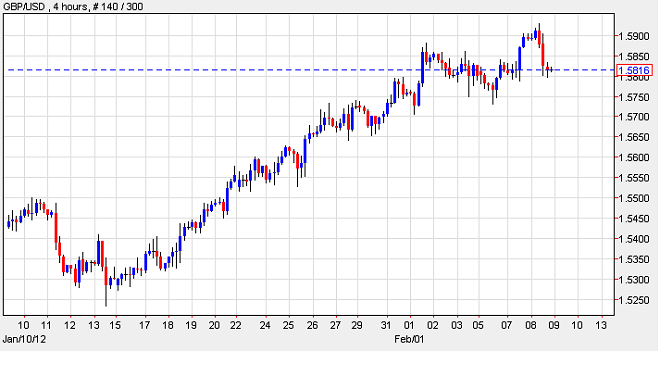Click the Jan/10/12 date label

pos(24,339)
